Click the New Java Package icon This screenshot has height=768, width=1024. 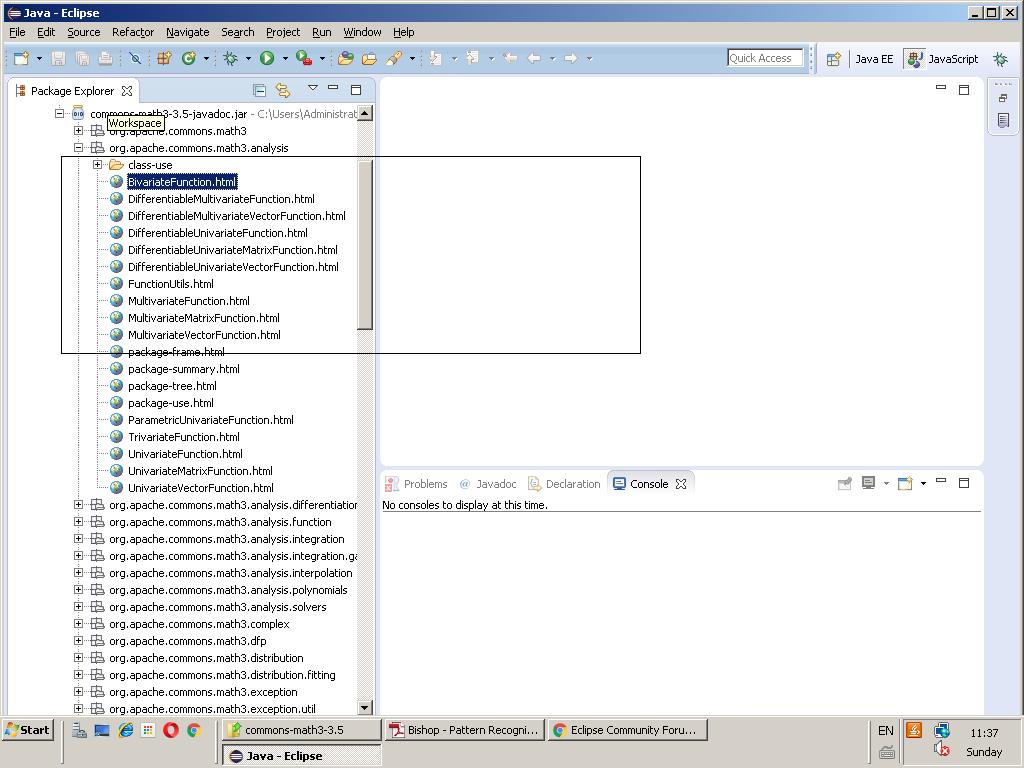pyautogui.click(x=164, y=58)
